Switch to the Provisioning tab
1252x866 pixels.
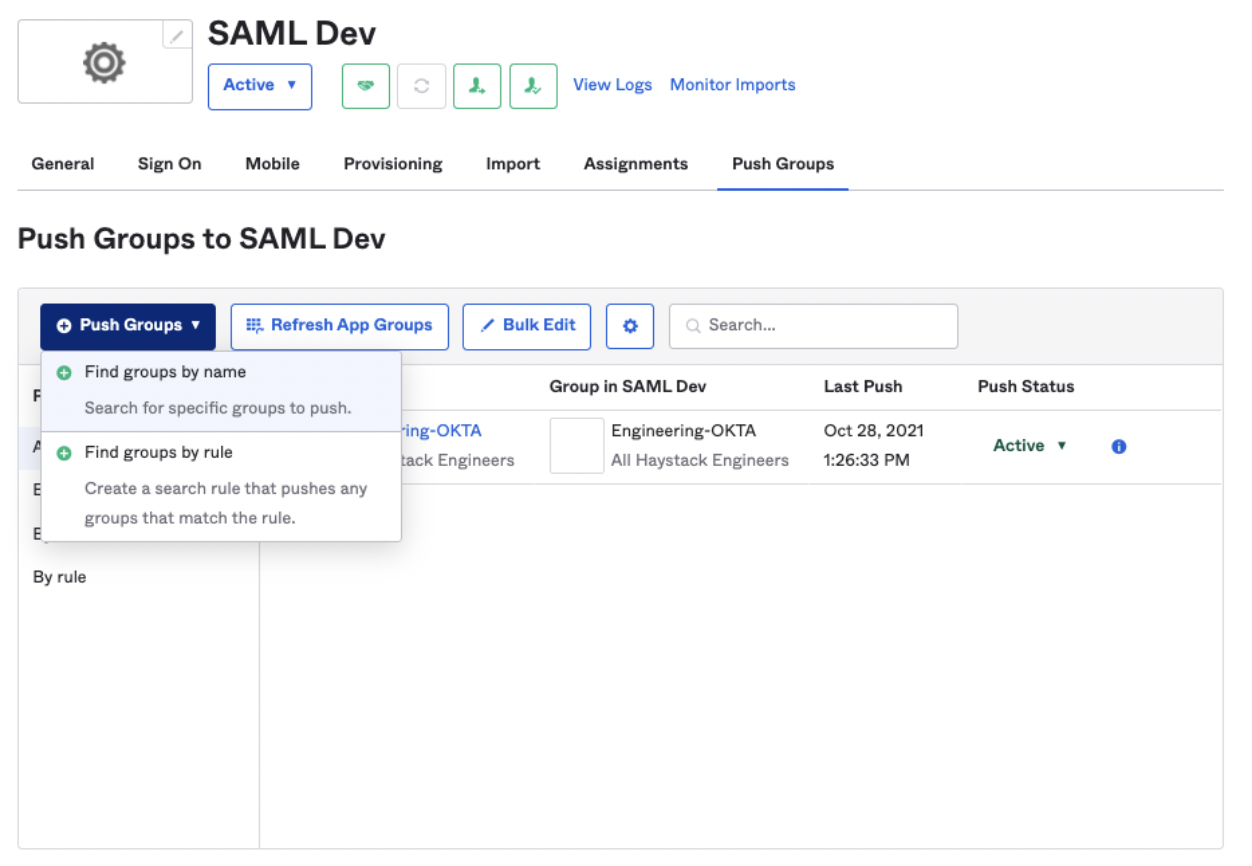point(393,164)
